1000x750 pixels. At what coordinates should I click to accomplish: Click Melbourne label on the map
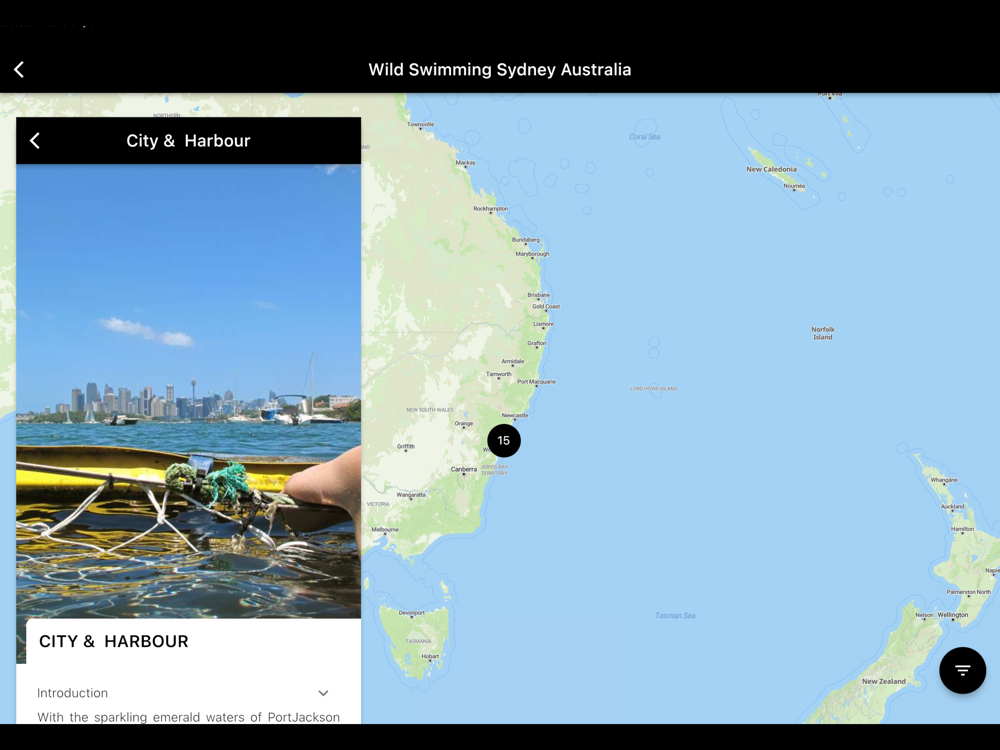[x=385, y=529]
